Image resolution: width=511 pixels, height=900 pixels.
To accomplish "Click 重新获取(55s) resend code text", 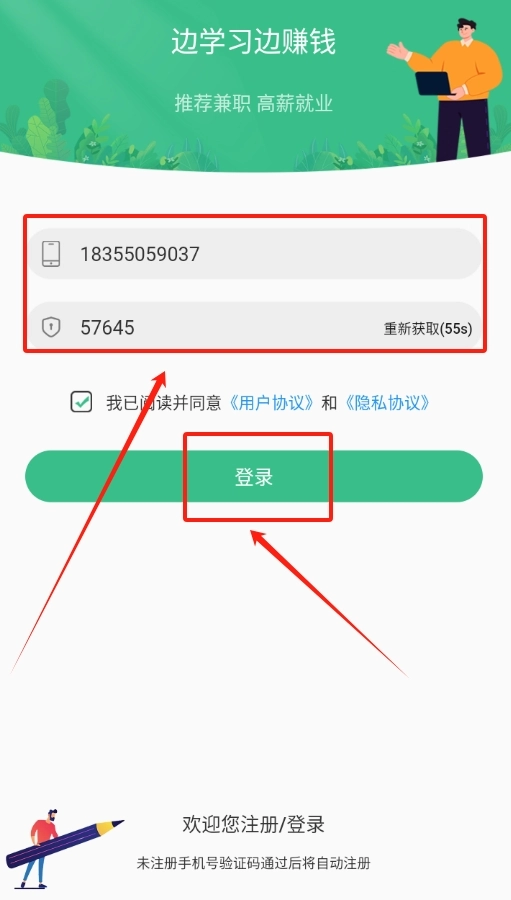I will pos(428,329).
